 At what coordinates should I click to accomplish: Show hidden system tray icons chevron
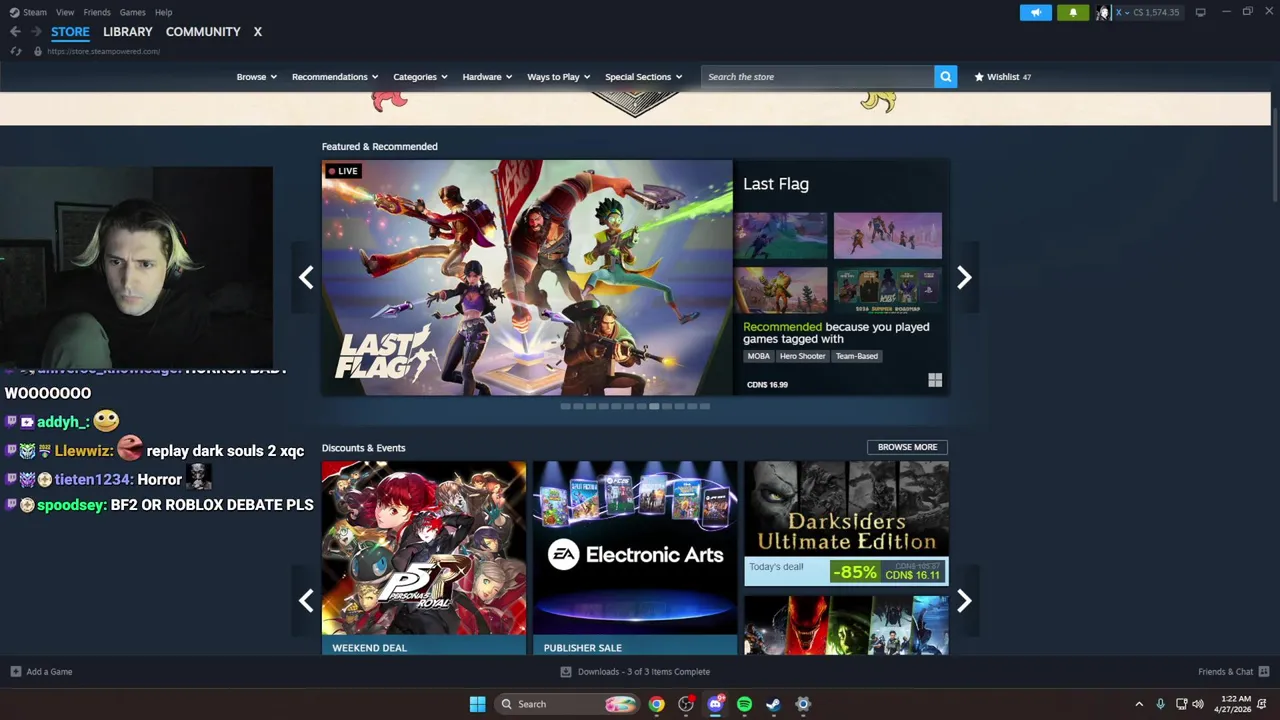coord(1138,704)
